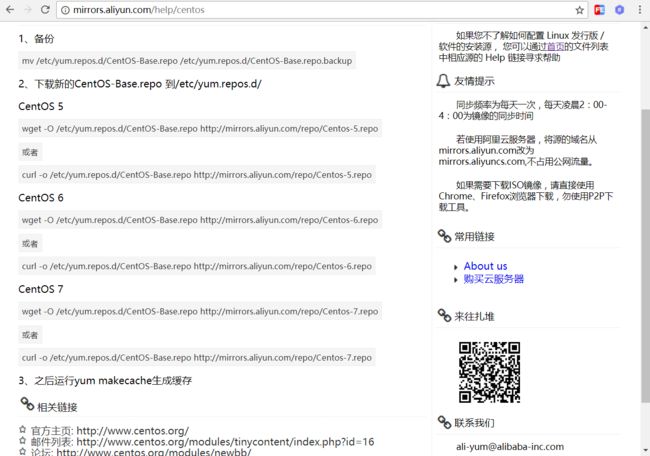Open the blue hexagon extension icon
650x456 pixels.
click(x=619, y=10)
